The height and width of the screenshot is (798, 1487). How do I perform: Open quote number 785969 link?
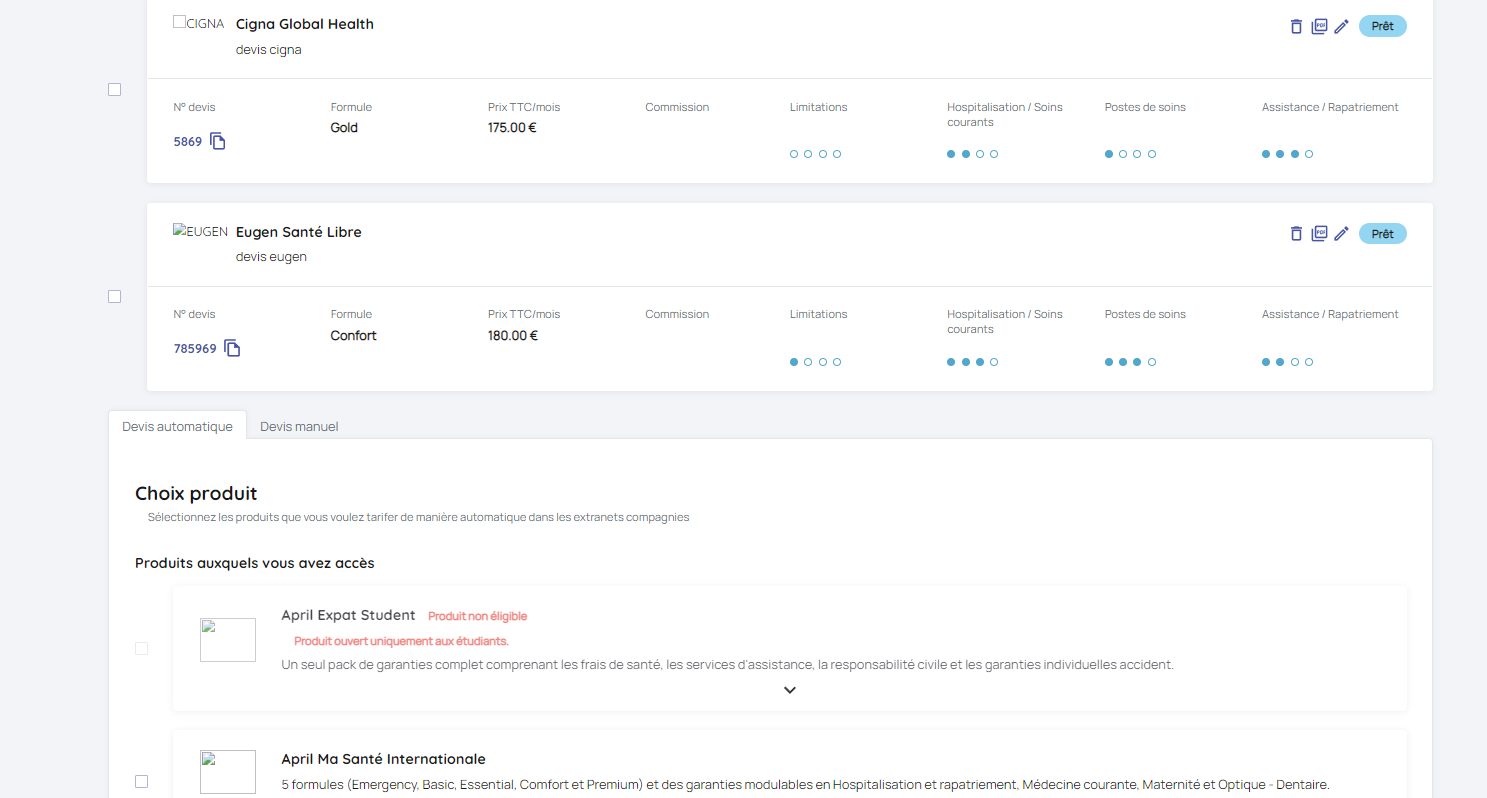click(x=195, y=349)
